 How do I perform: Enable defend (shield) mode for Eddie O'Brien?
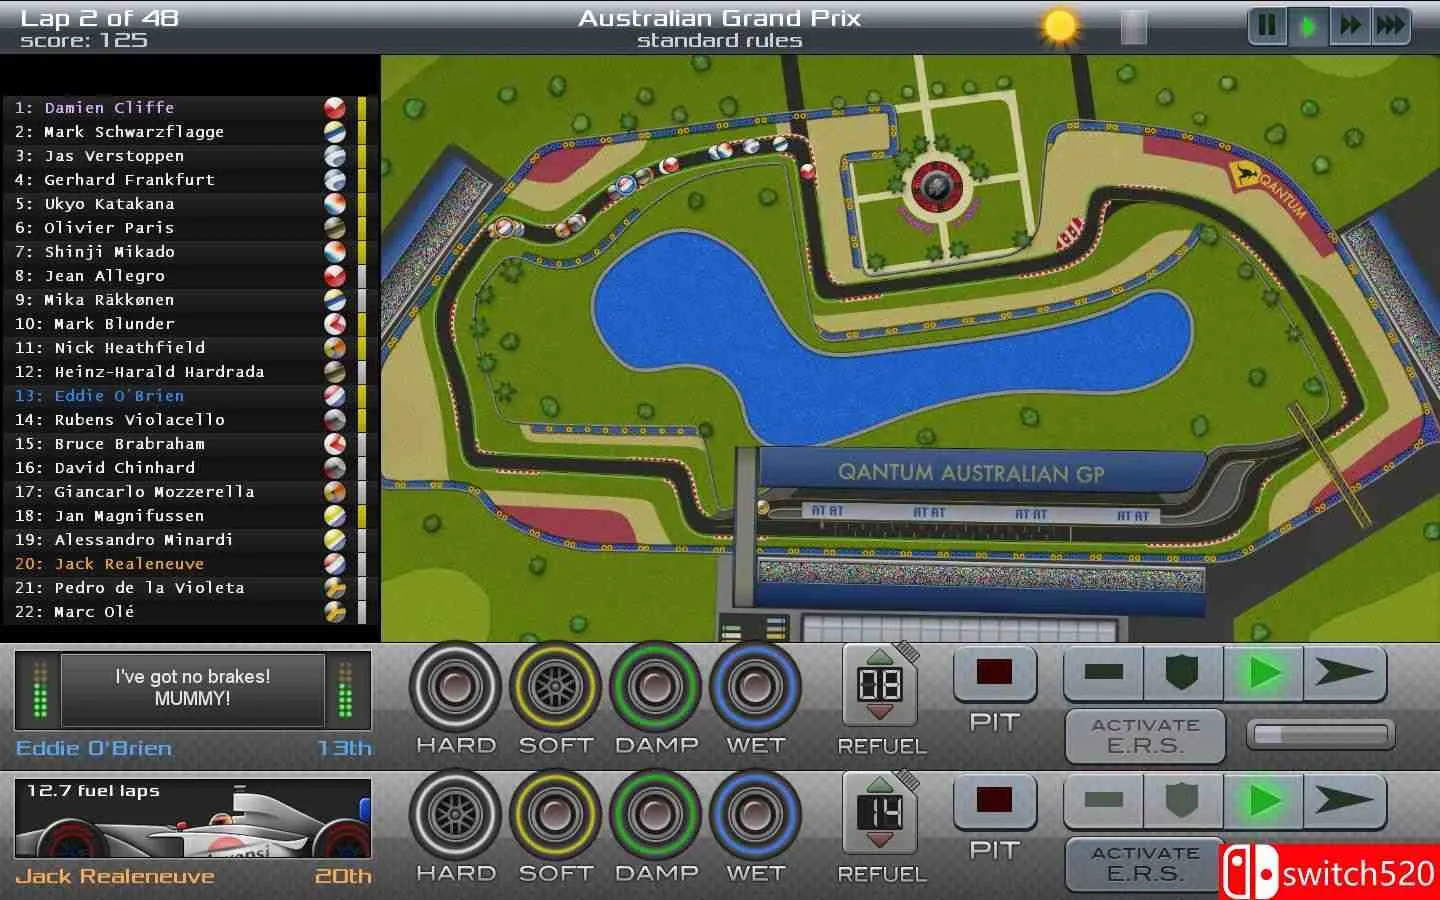1182,673
